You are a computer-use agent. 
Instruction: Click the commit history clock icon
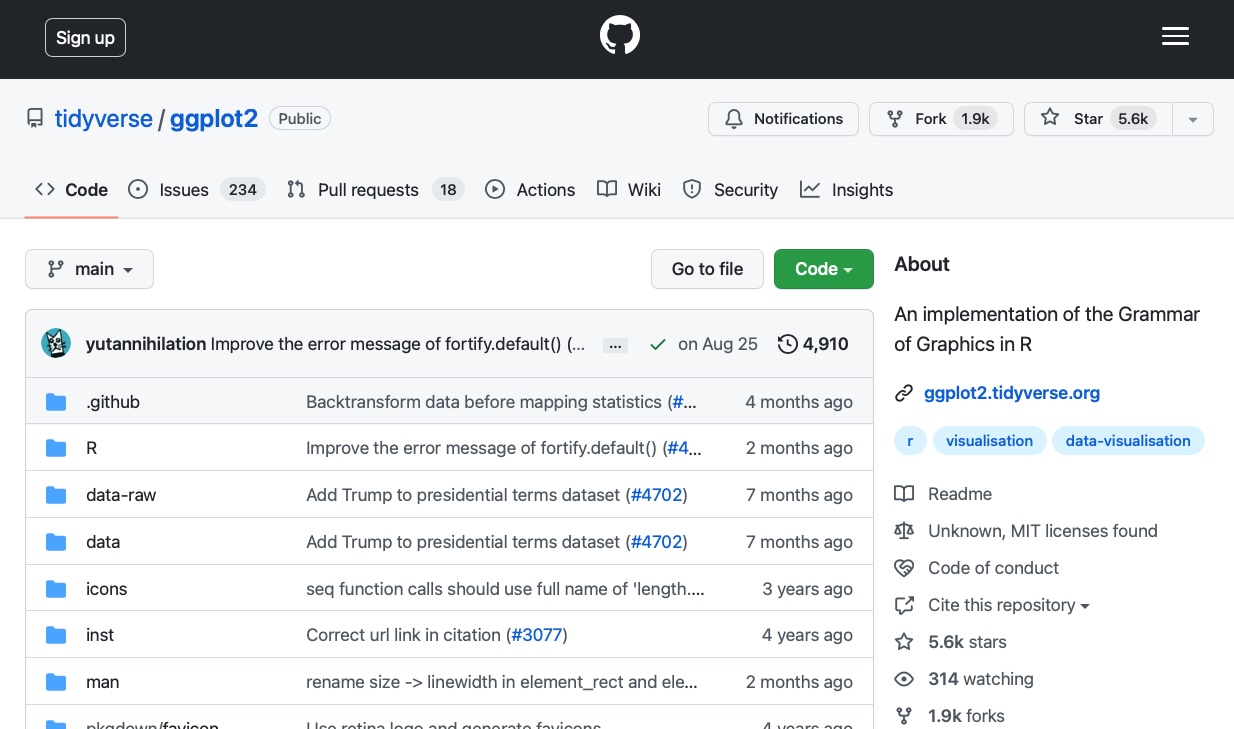[x=788, y=344]
